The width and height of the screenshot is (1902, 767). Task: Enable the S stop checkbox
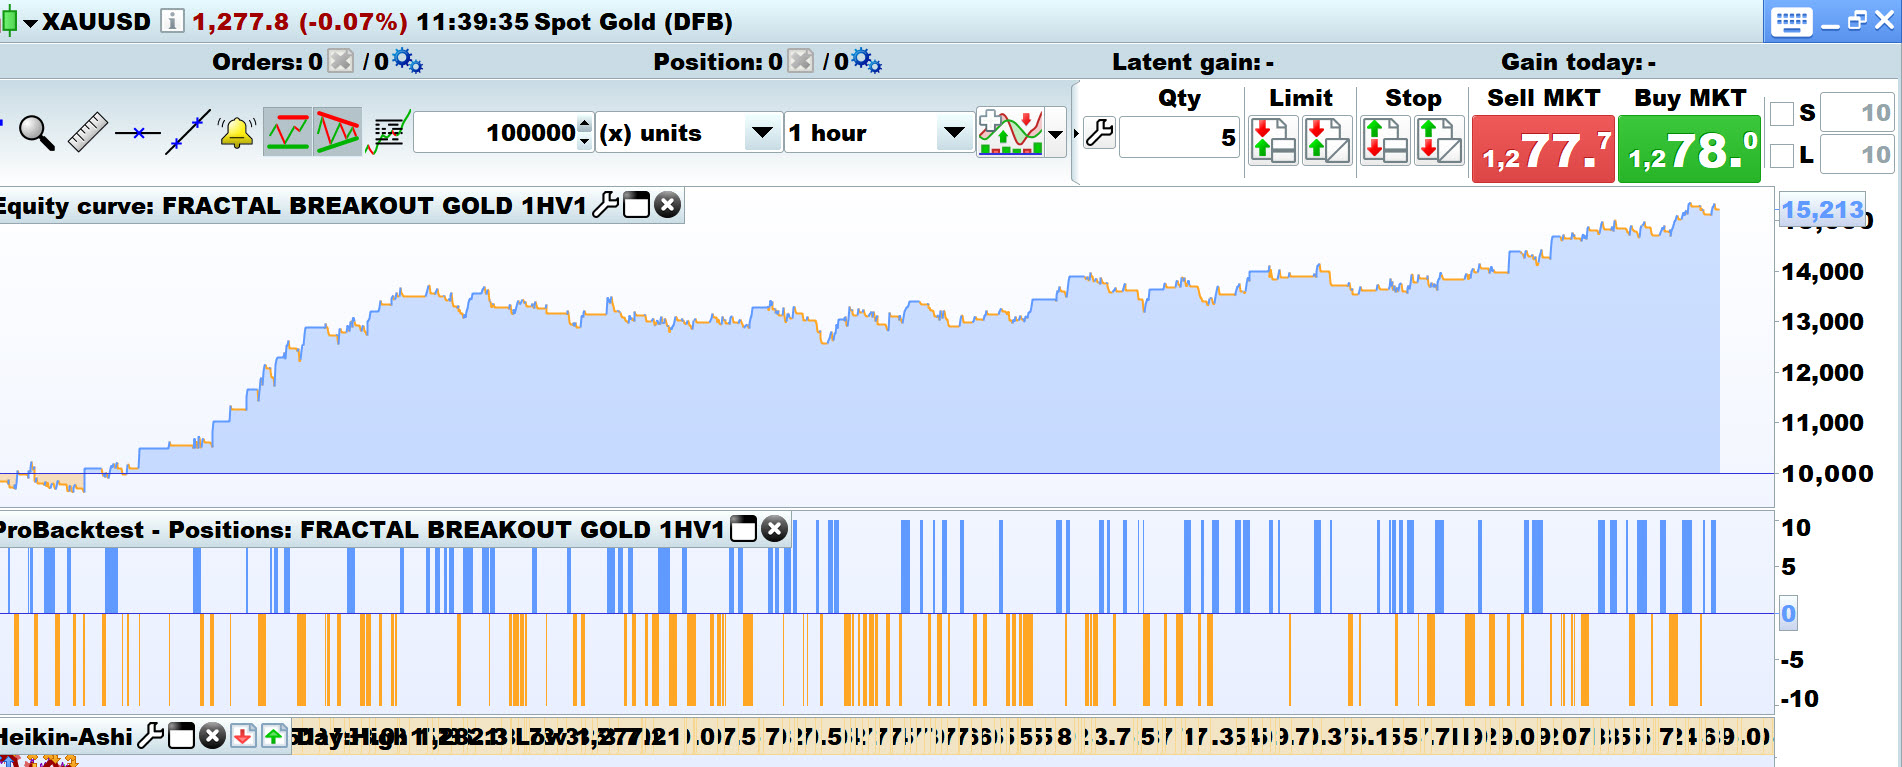tap(1781, 113)
